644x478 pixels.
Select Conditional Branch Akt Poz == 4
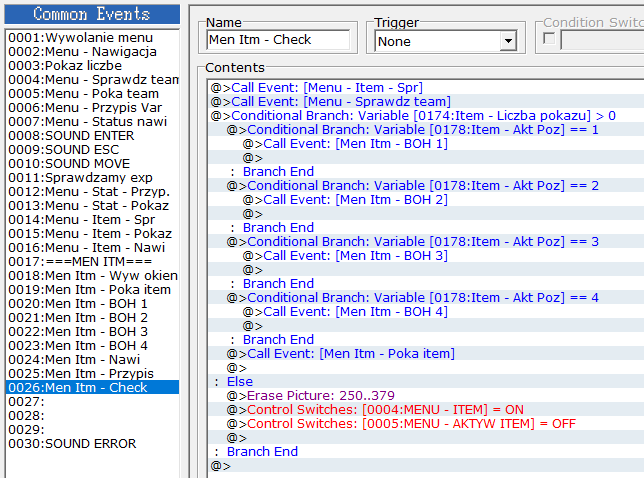pos(426,297)
